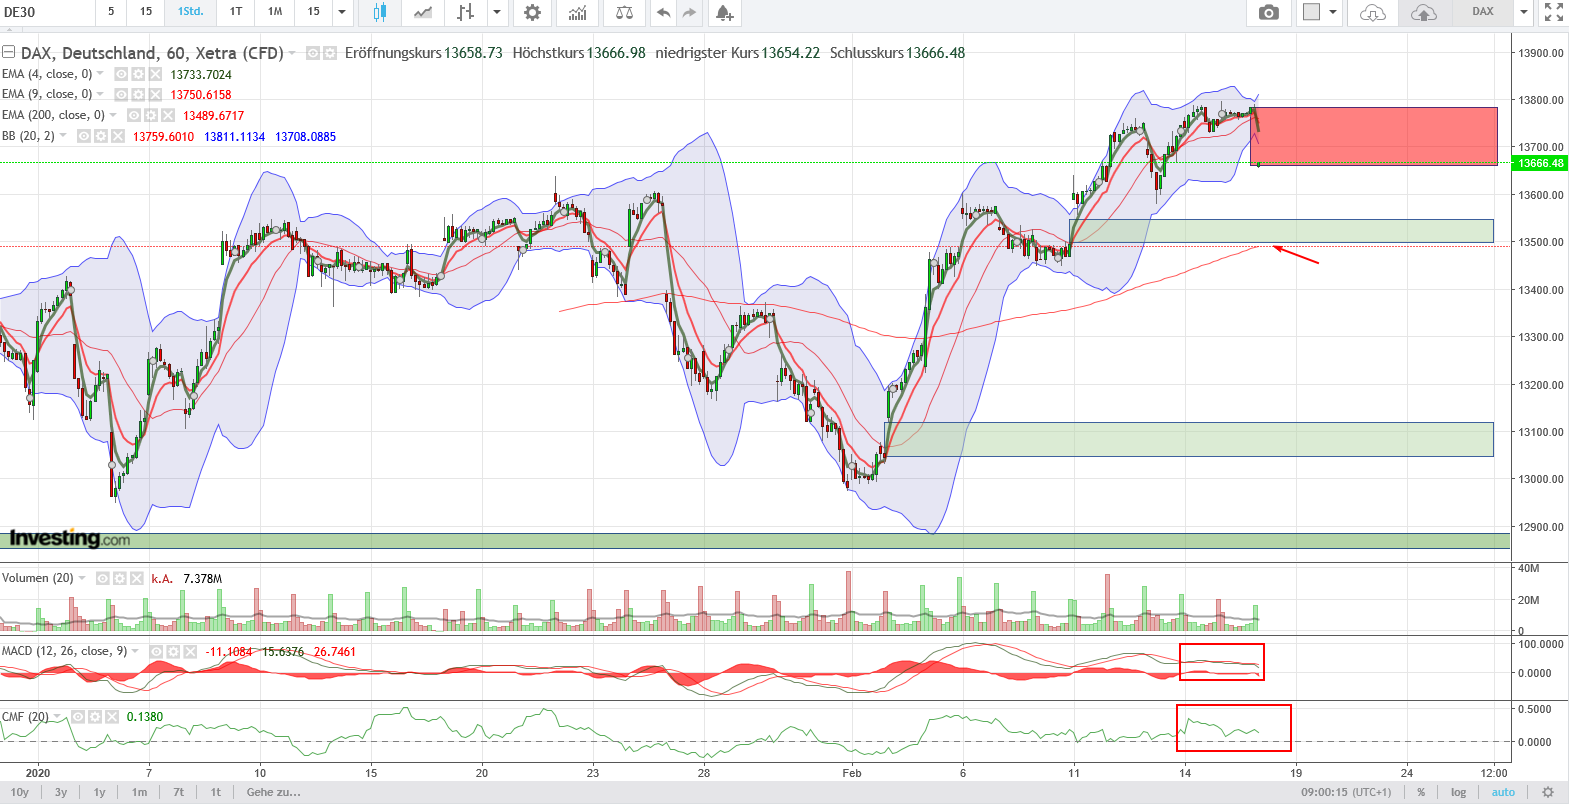Viewport: 1569px width, 804px height.
Task: Select the 1M monthly interval
Action: coord(275,12)
